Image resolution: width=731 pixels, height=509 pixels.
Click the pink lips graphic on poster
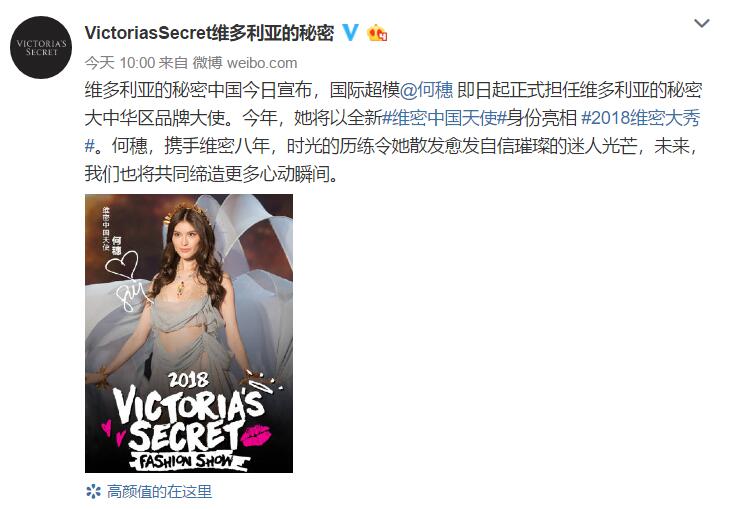tap(256, 435)
